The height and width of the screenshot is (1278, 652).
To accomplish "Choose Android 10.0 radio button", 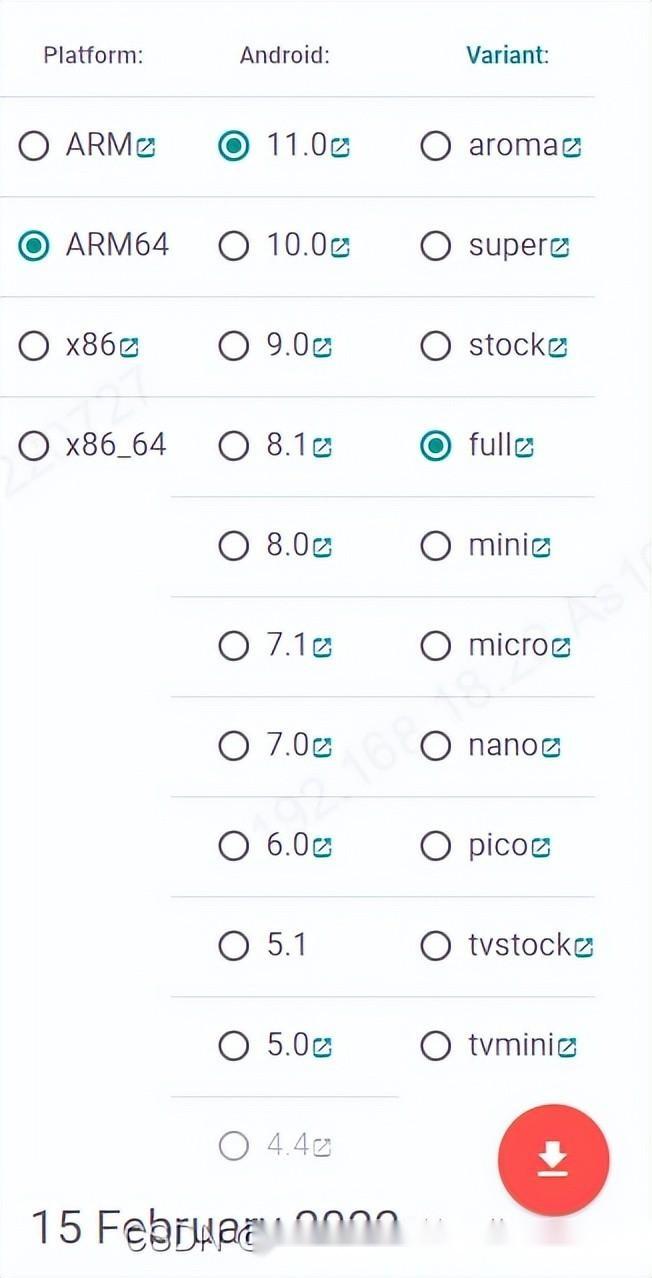I will click(233, 245).
